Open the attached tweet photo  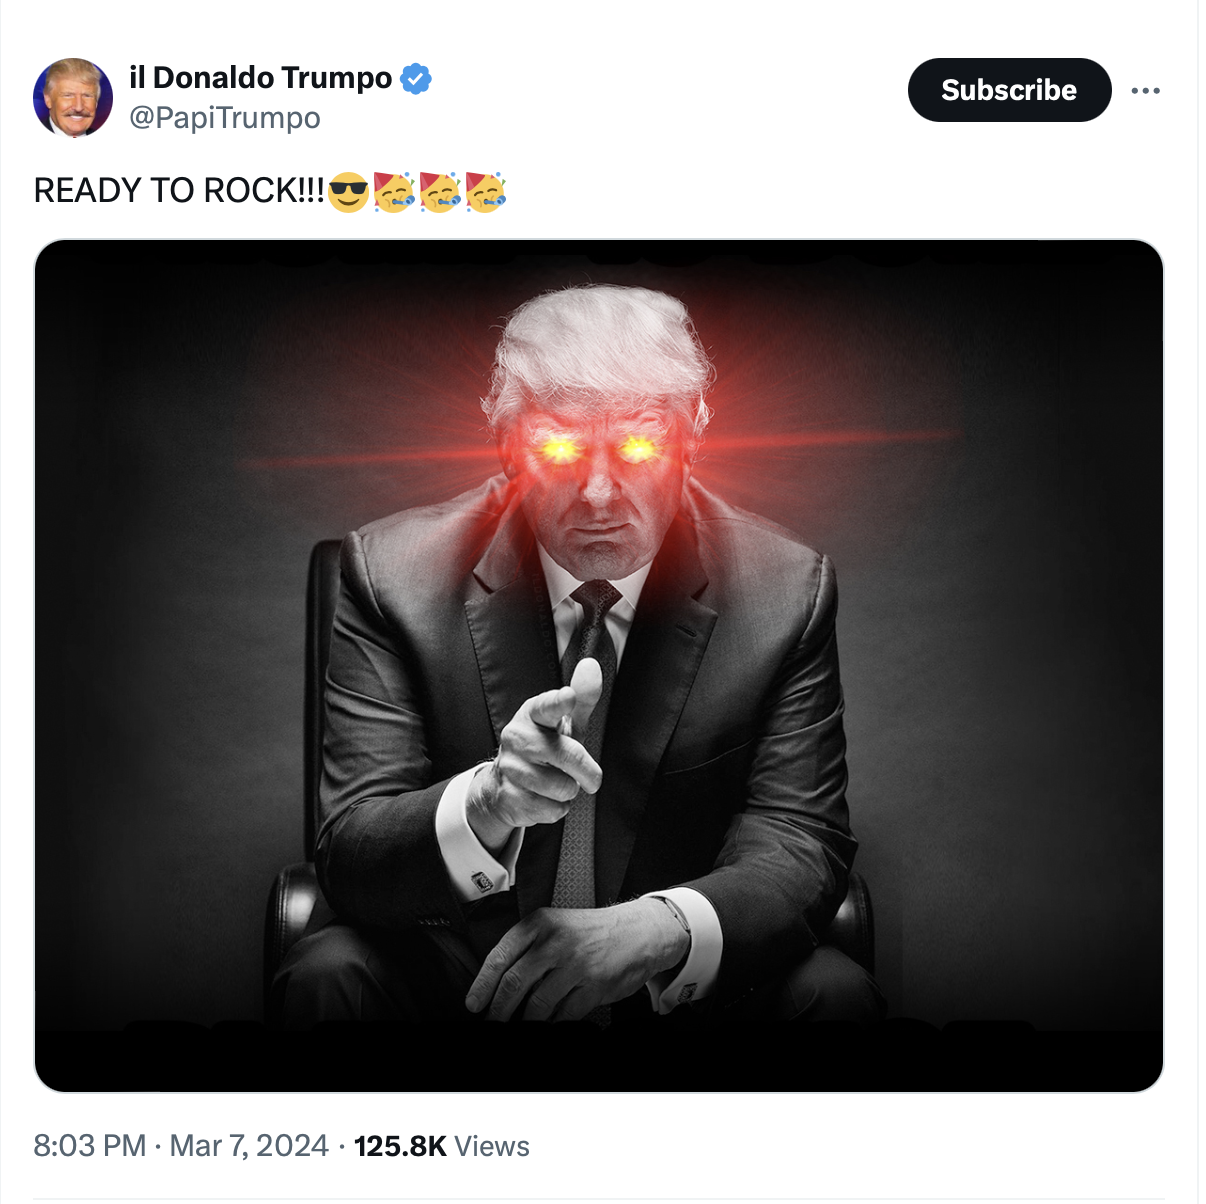coord(599,666)
